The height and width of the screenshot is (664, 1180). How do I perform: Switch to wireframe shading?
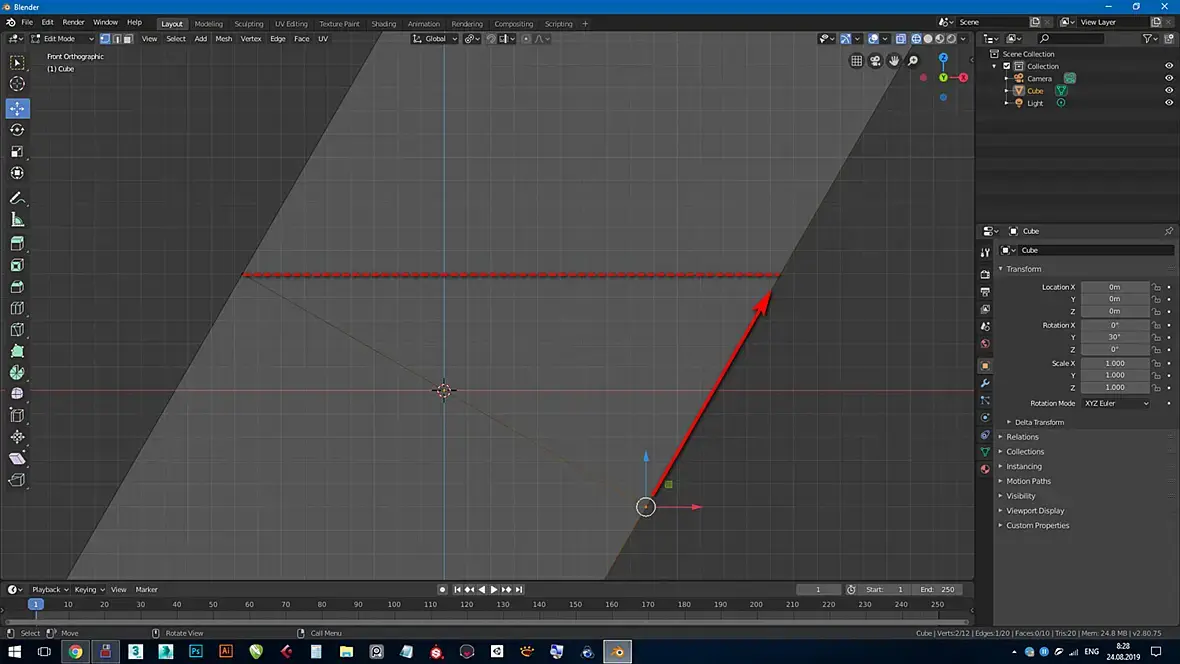pos(916,38)
